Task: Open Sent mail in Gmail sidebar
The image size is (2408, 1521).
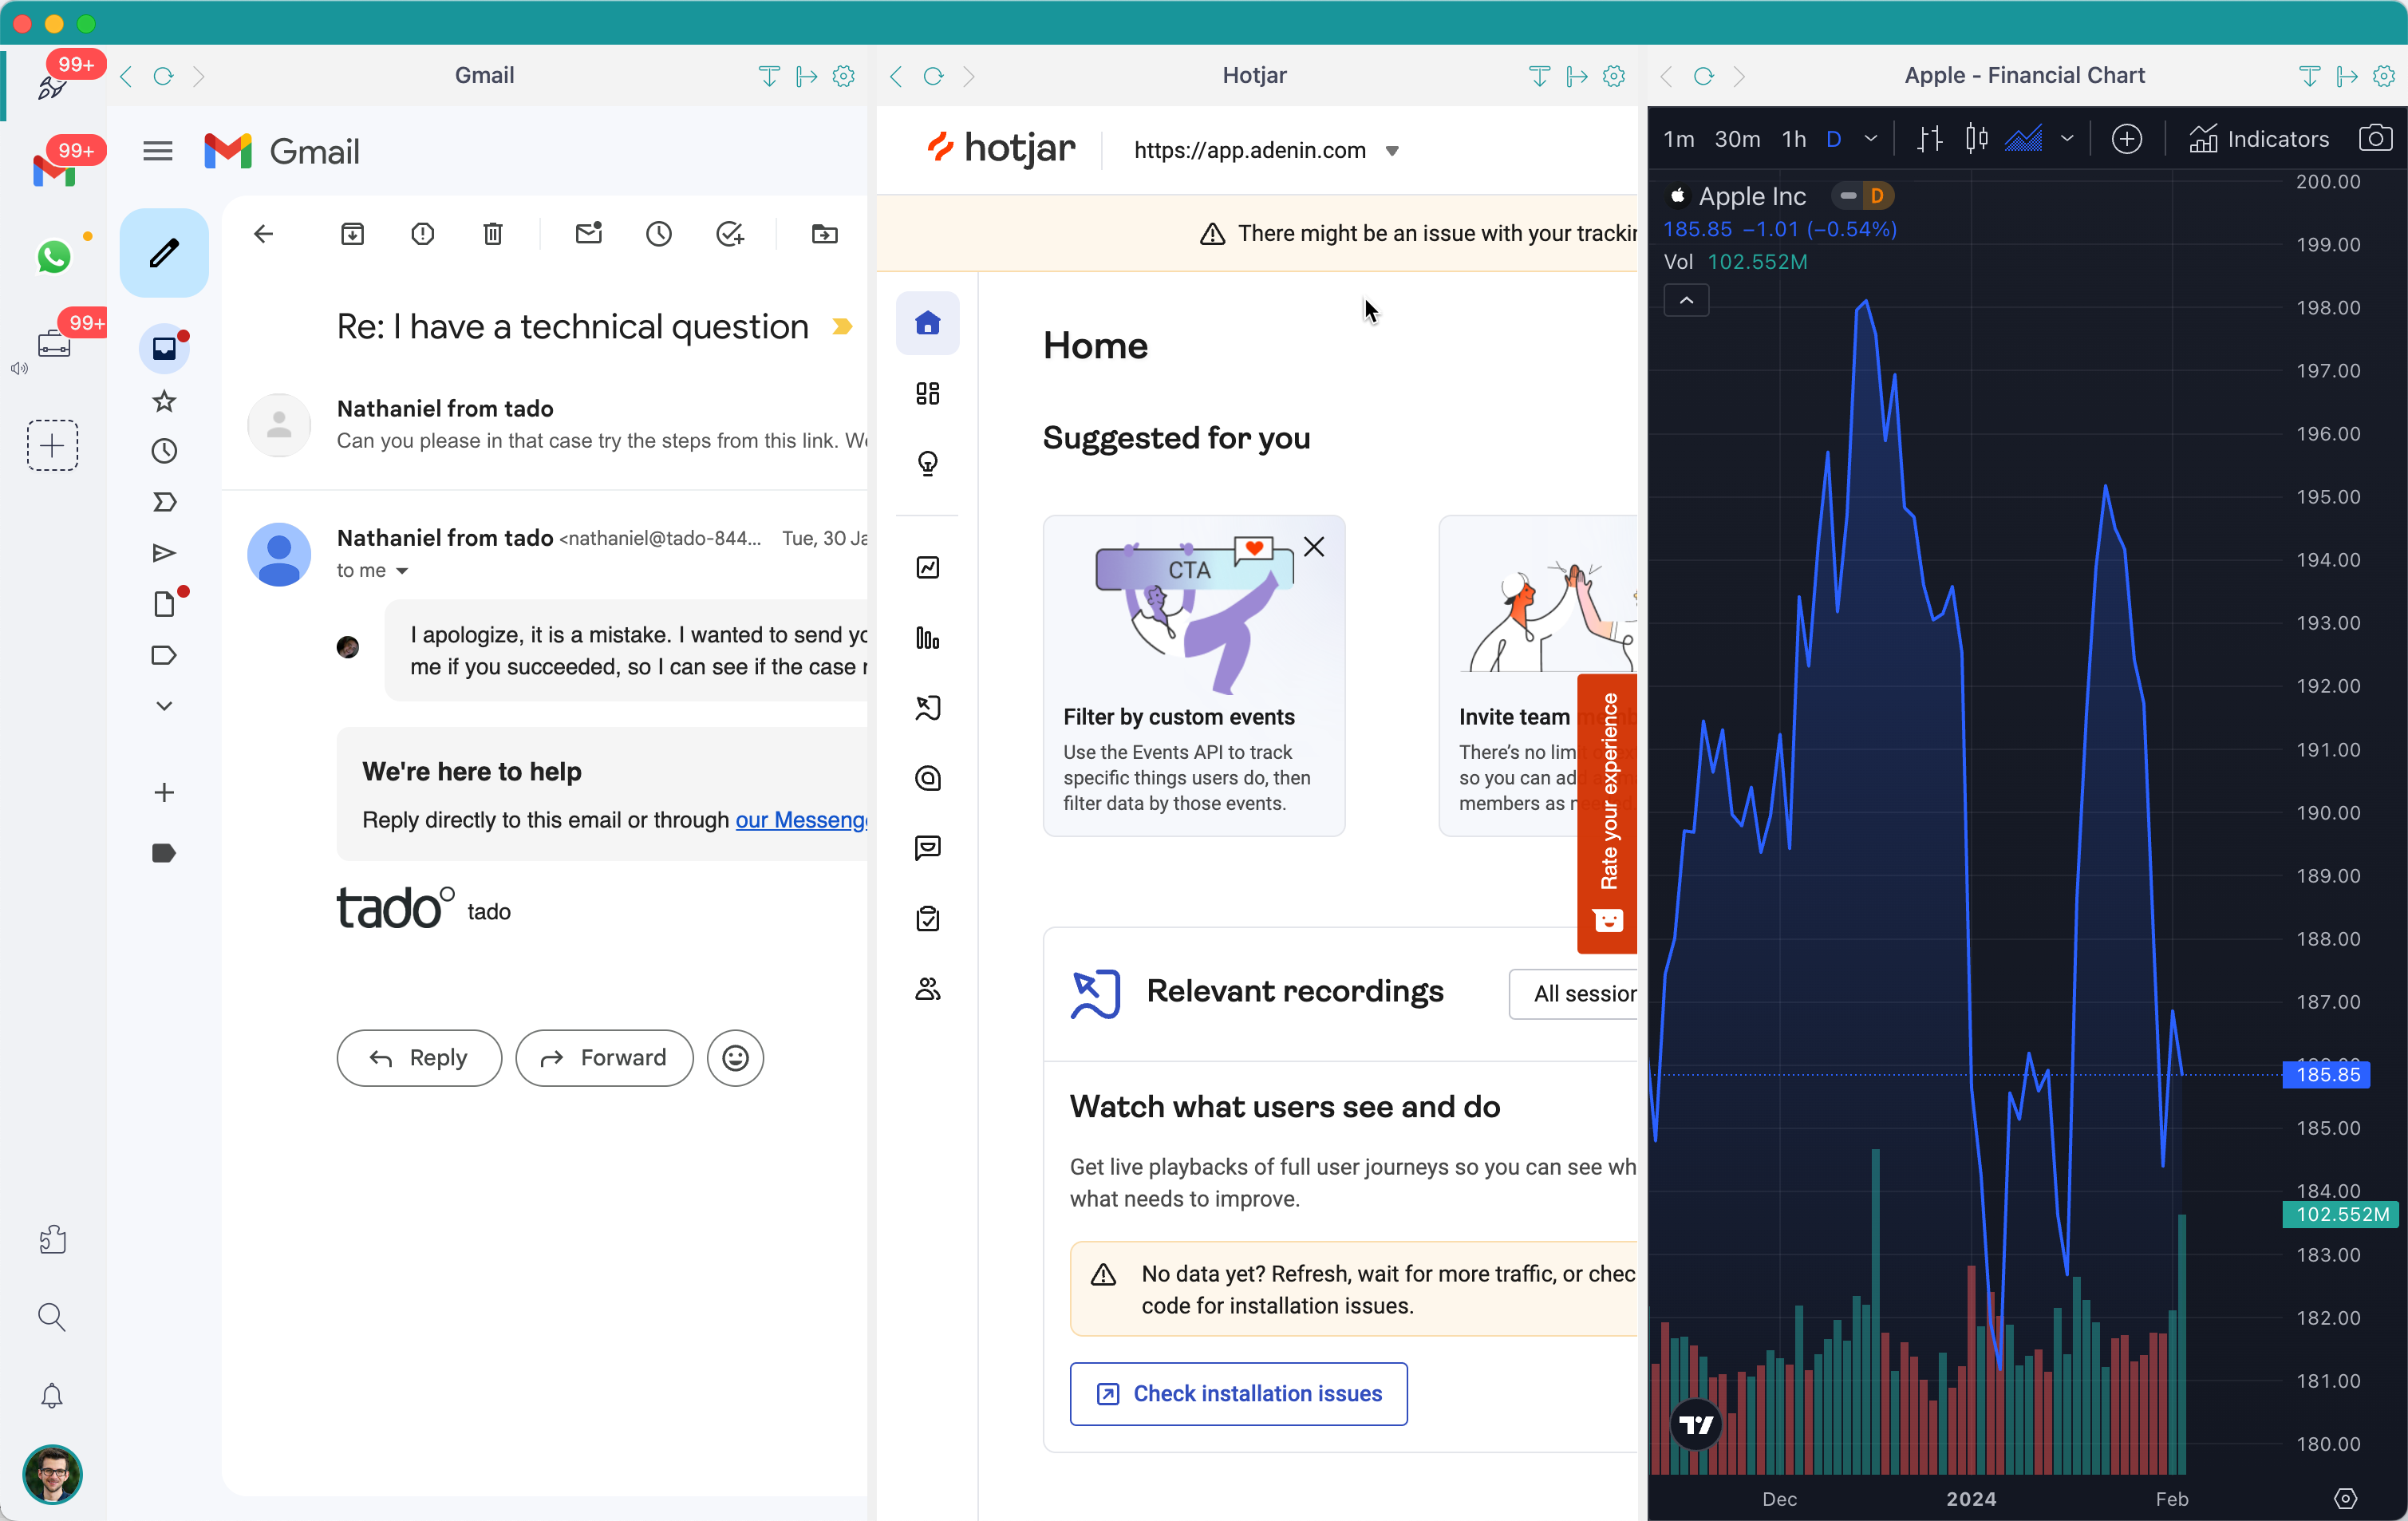Action: [x=164, y=553]
